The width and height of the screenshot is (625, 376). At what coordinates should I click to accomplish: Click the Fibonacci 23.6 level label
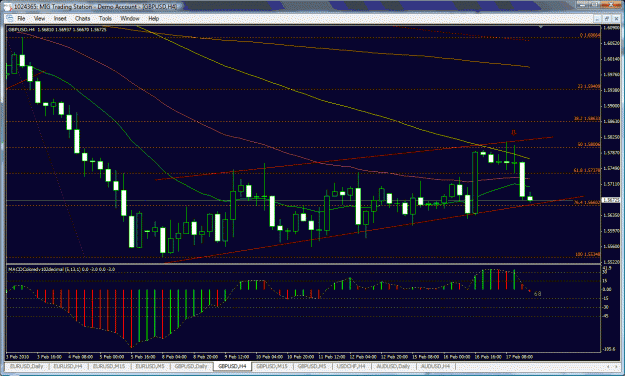(588, 87)
